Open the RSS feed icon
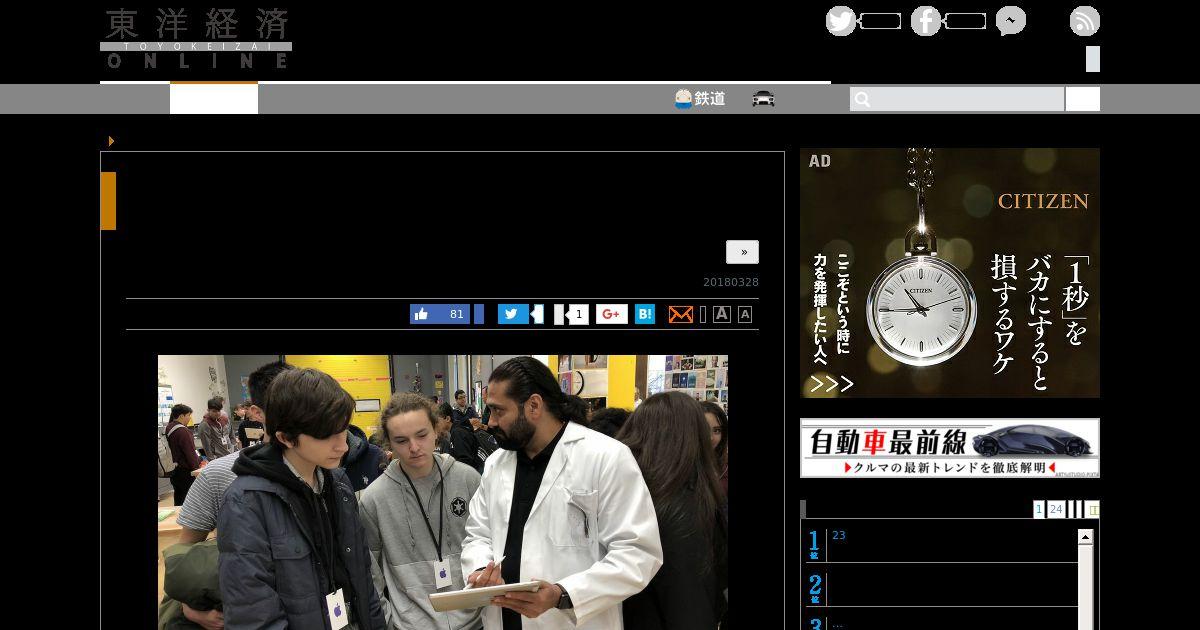 pyautogui.click(x=1084, y=21)
